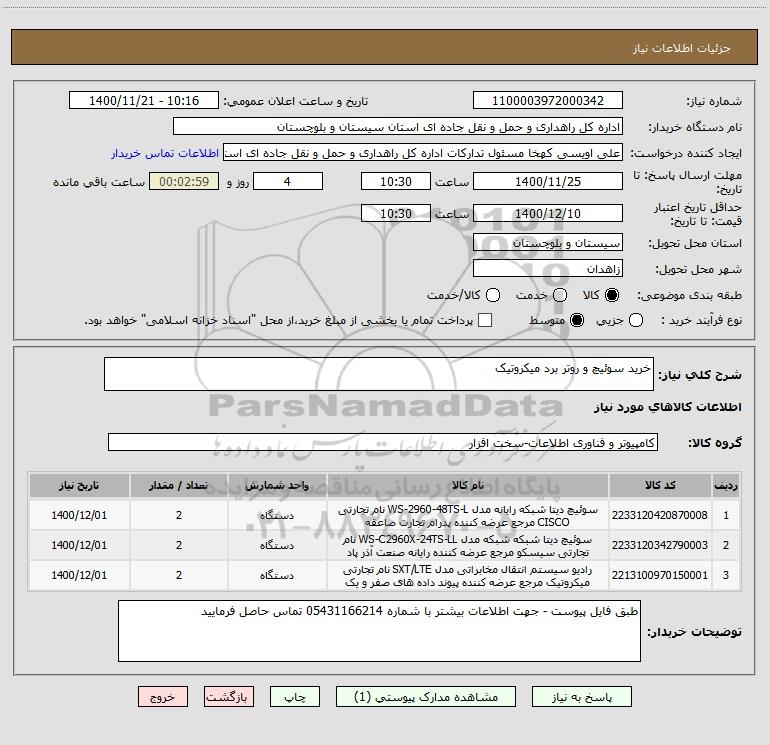770x745 pixels.
Task: Click the نام کالا column header
Action: click(x=468, y=486)
